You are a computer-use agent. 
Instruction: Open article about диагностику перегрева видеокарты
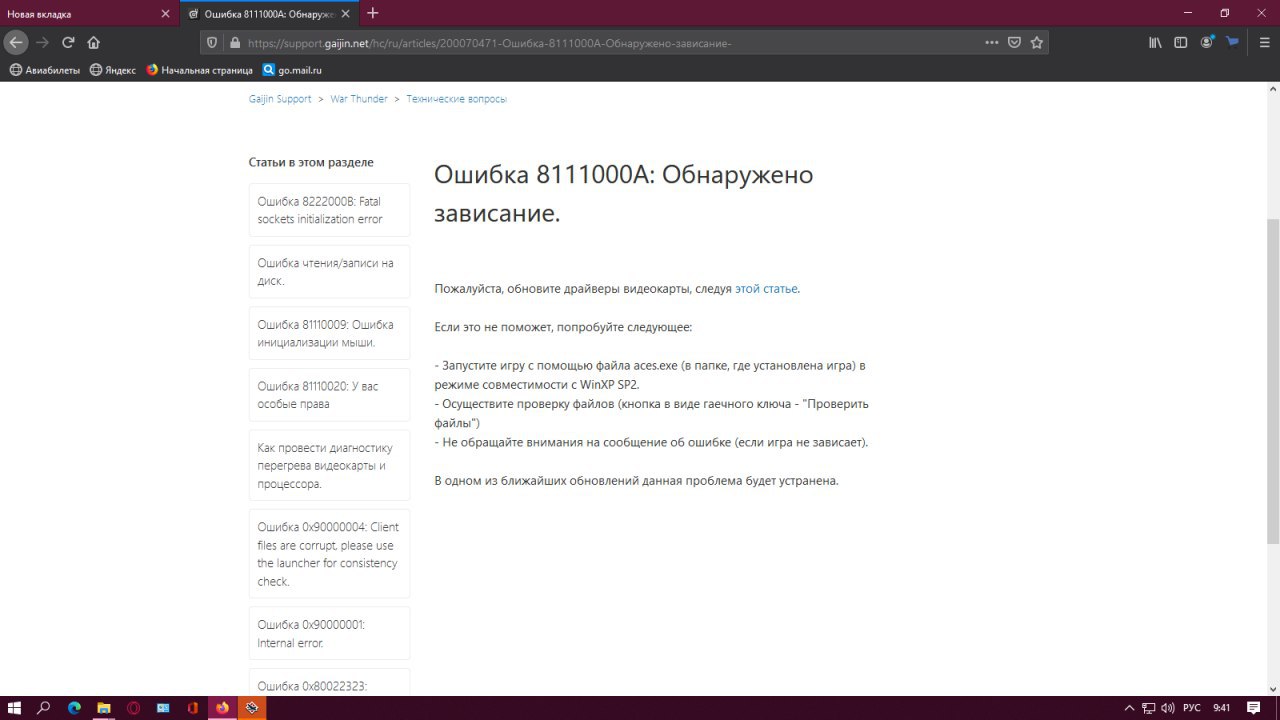[x=329, y=465]
